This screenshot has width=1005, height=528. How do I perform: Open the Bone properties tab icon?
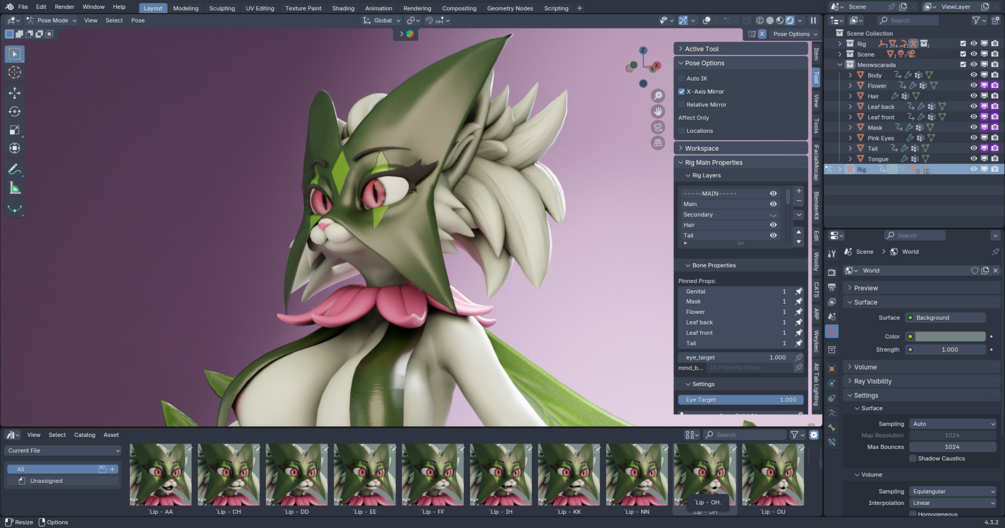tap(832, 427)
